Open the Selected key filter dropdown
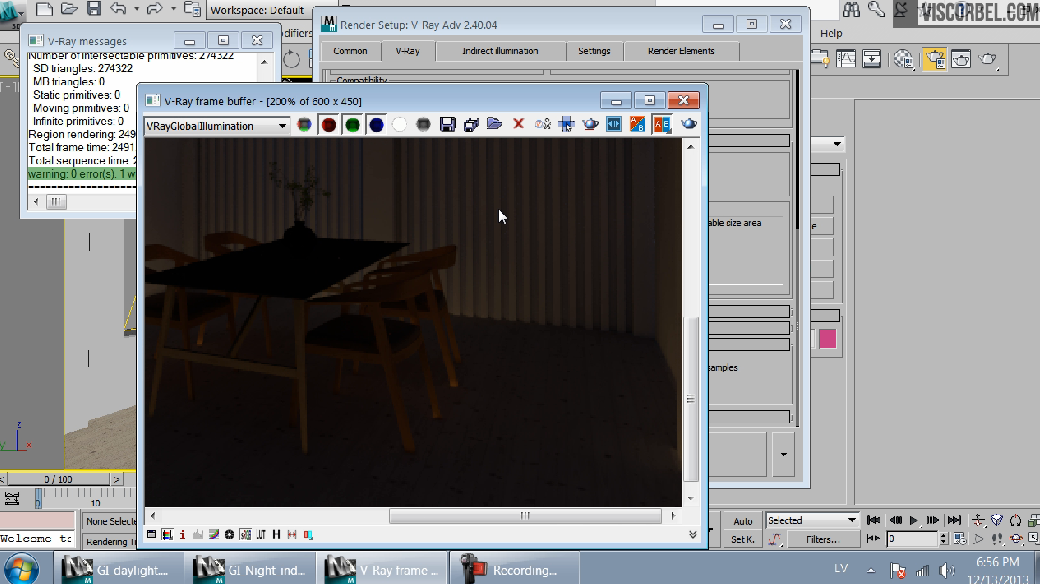This screenshot has height=584, width=1040. click(812, 520)
